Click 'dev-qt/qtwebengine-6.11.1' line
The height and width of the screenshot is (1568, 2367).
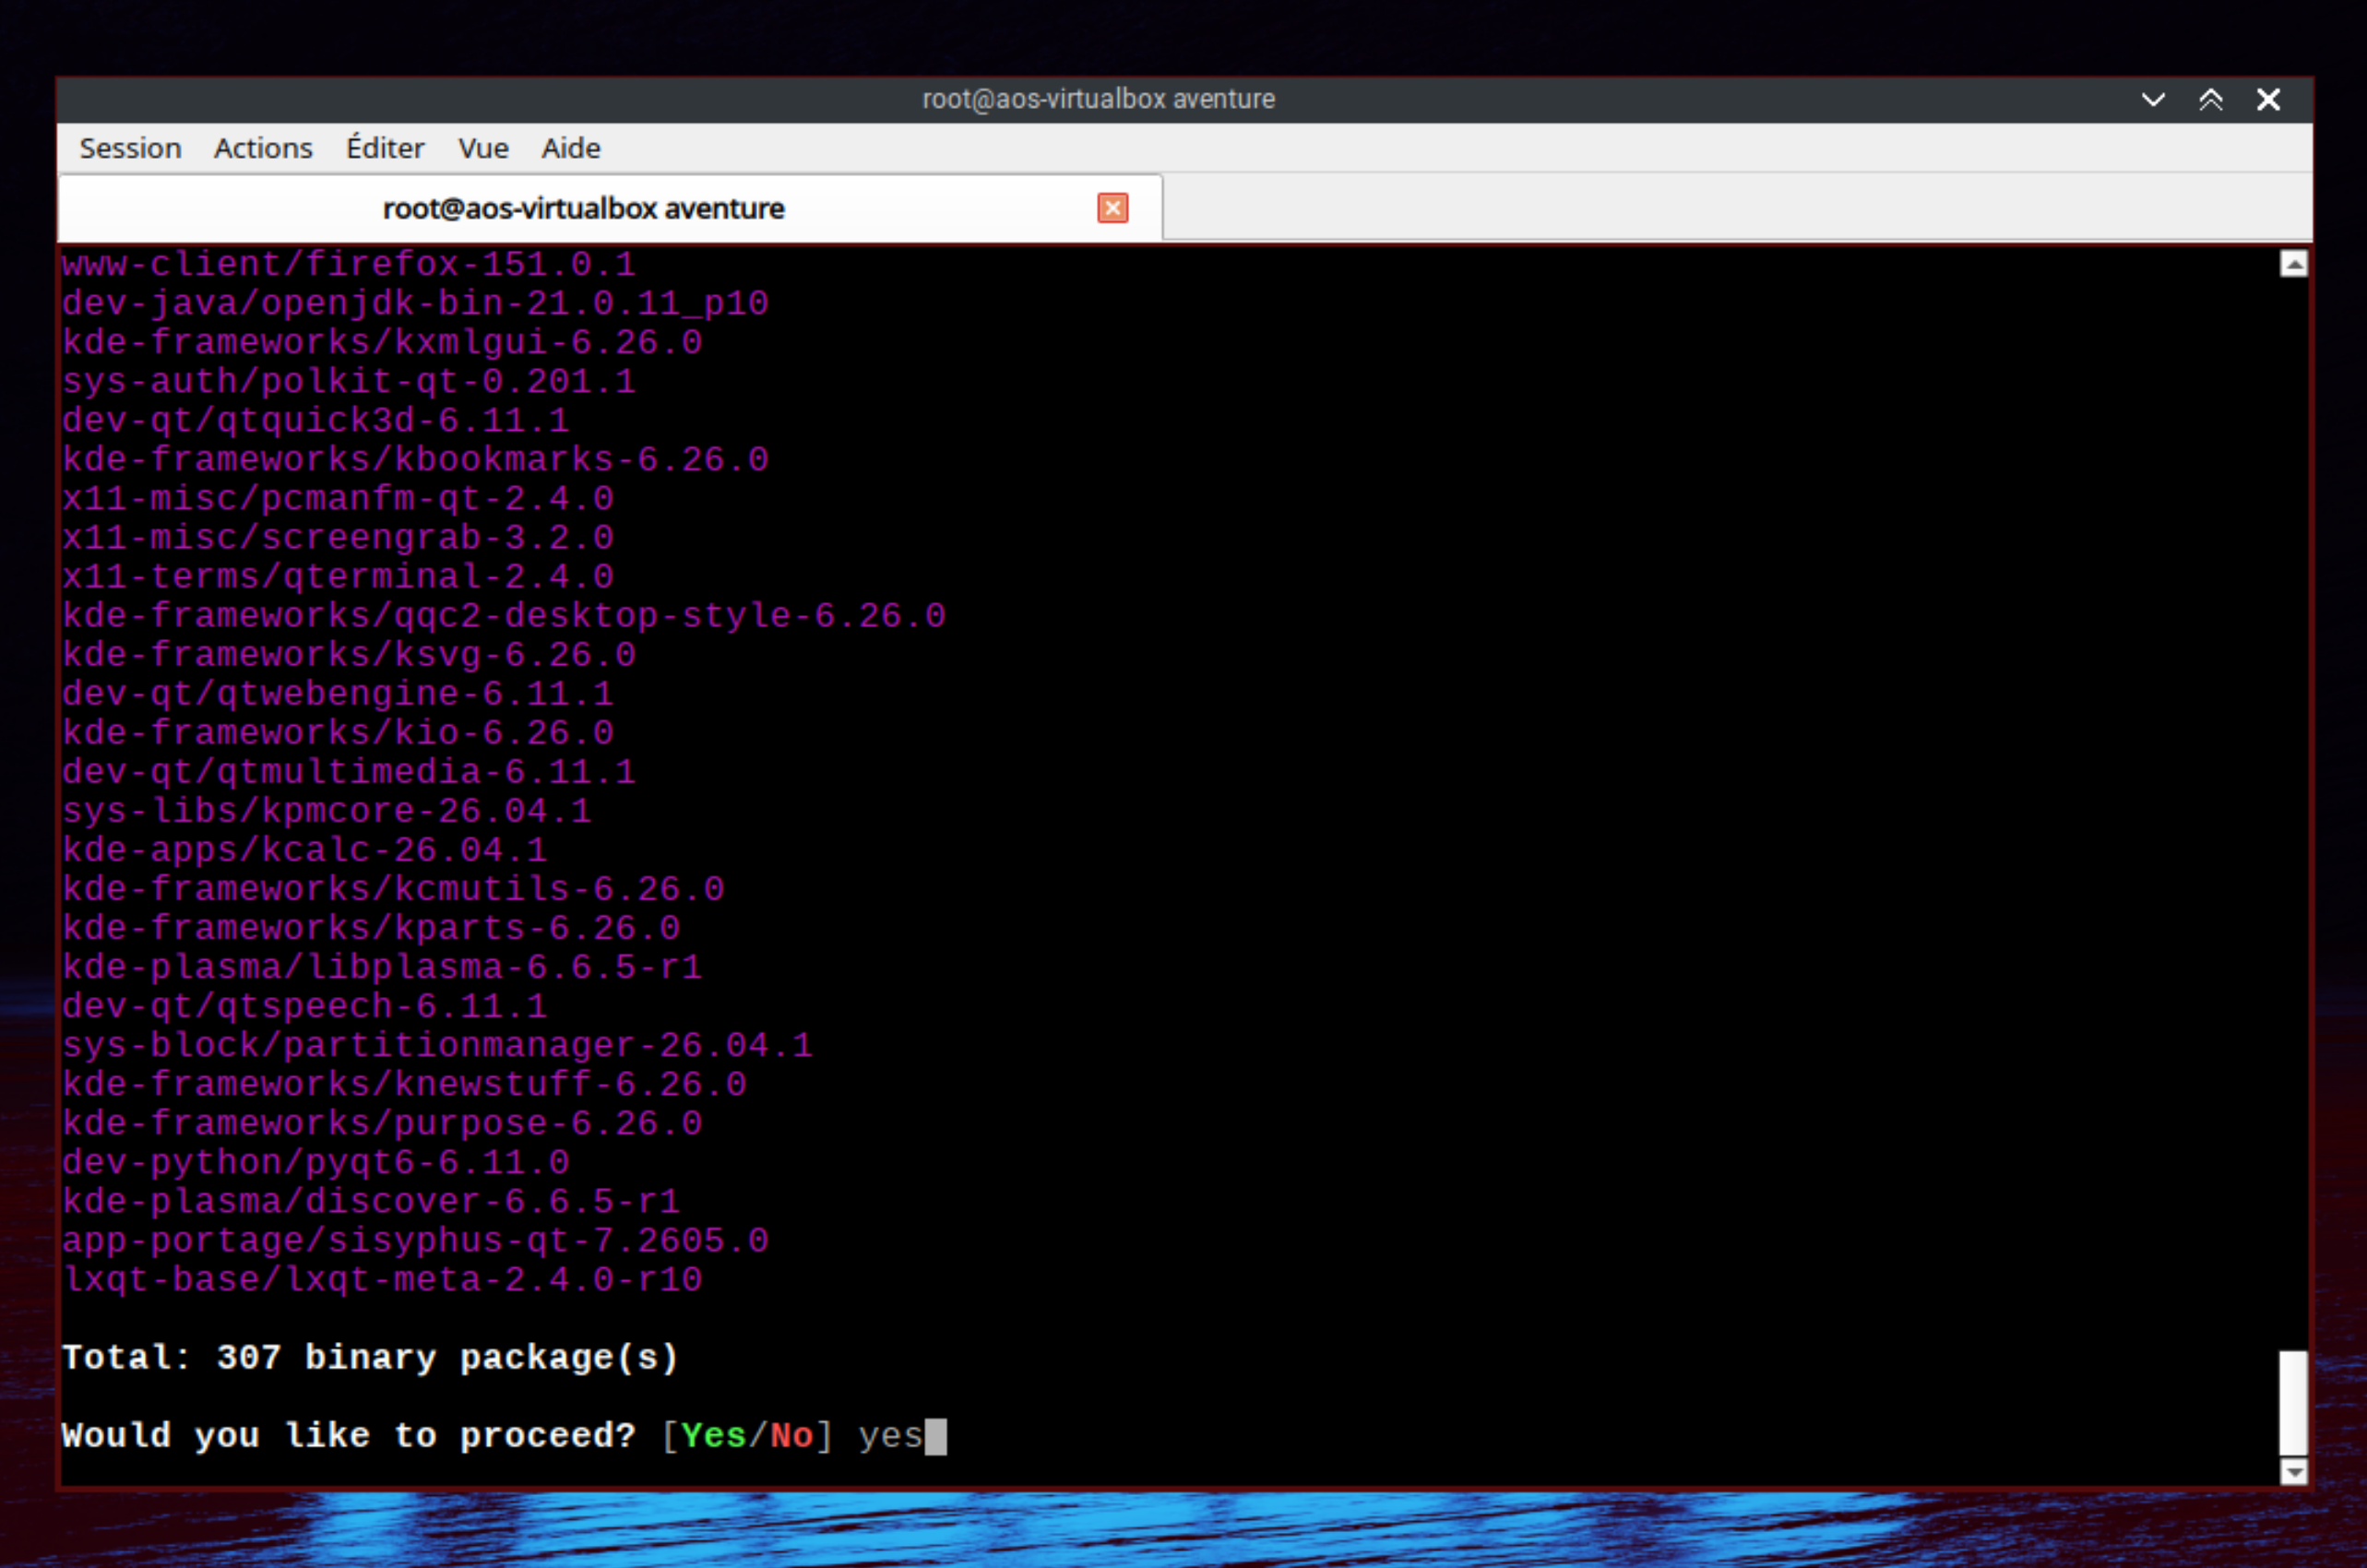point(337,694)
